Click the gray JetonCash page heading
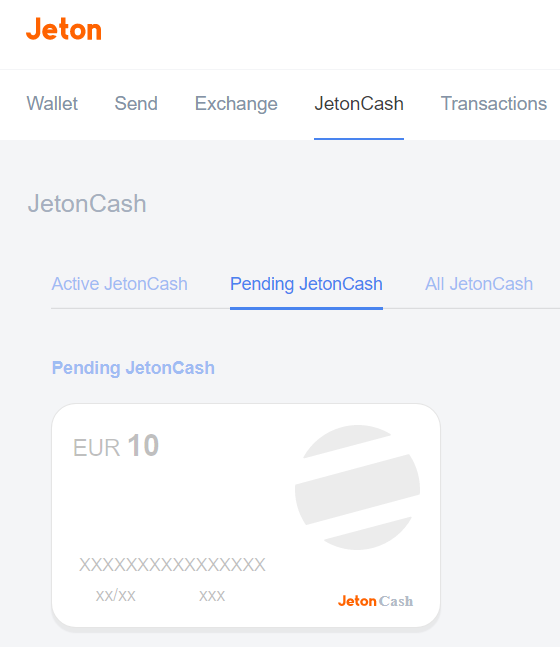Image resolution: width=560 pixels, height=647 pixels. coord(87,203)
